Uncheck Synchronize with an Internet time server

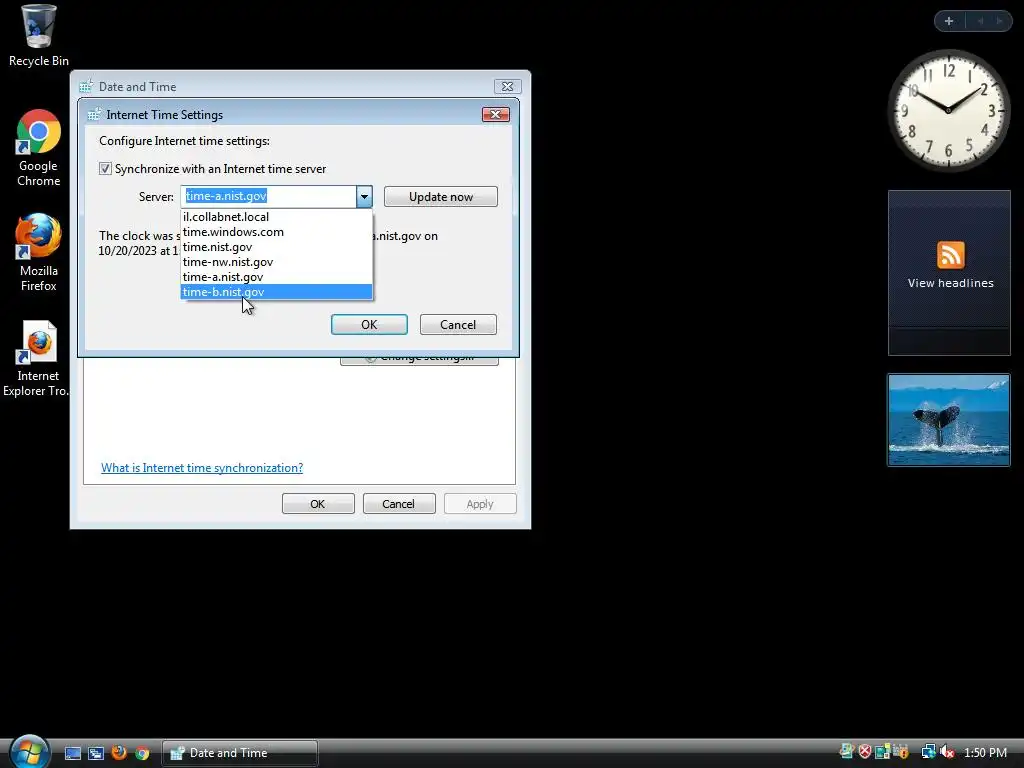point(105,168)
